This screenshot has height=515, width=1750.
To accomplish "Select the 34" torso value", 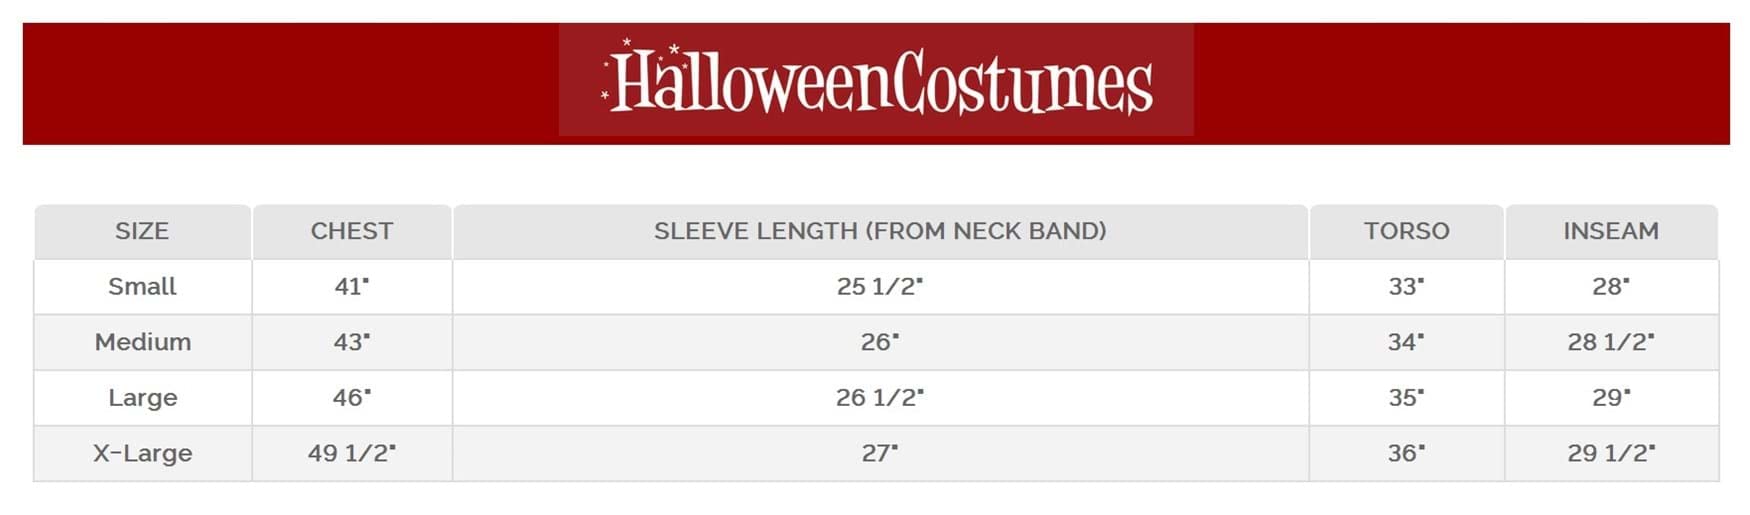I will (1406, 342).
